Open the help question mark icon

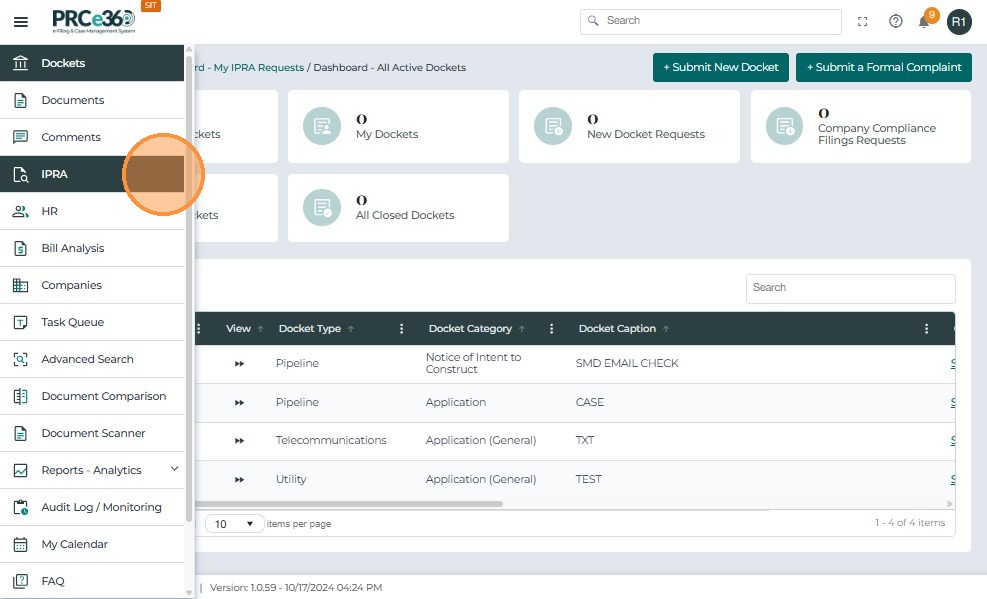(x=896, y=21)
